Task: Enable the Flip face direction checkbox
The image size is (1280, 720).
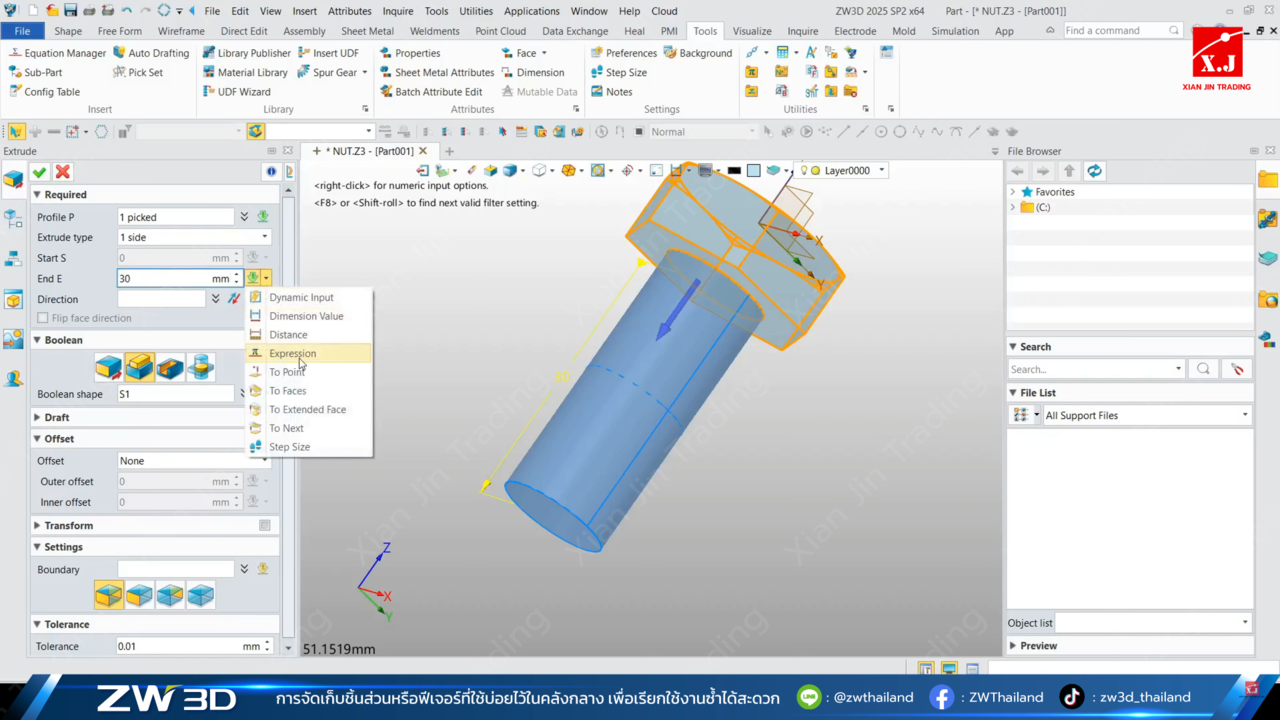Action: click(x=43, y=318)
